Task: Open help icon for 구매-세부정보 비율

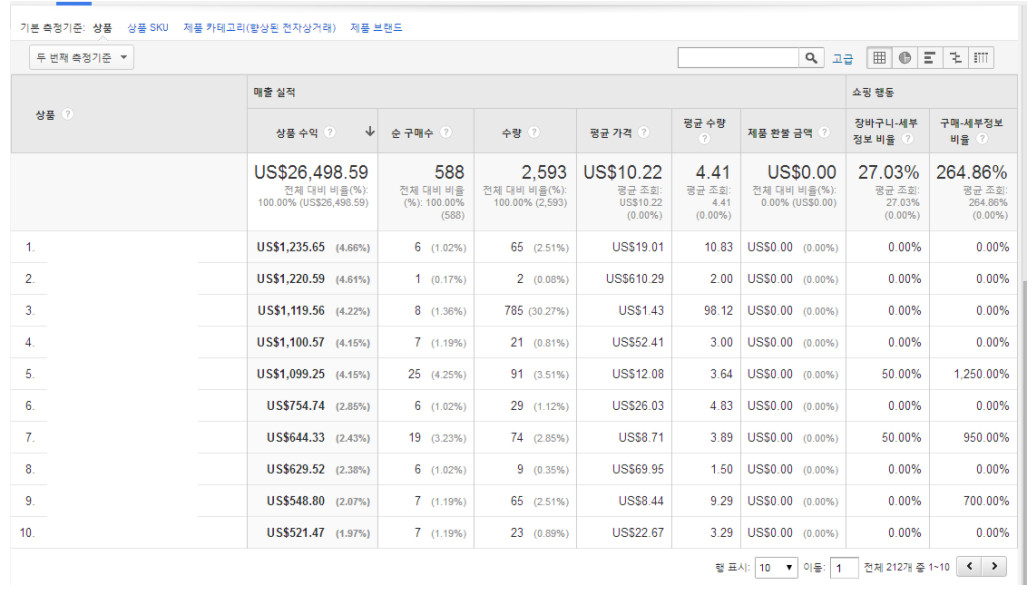Action: [x=982, y=138]
